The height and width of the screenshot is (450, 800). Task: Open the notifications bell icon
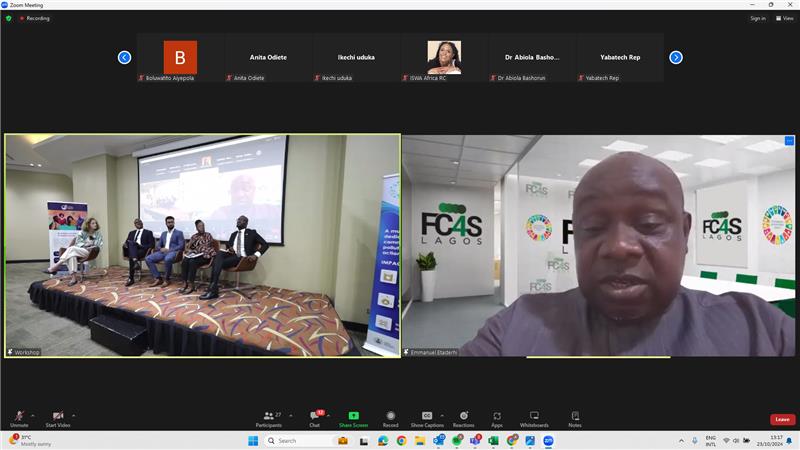point(790,441)
